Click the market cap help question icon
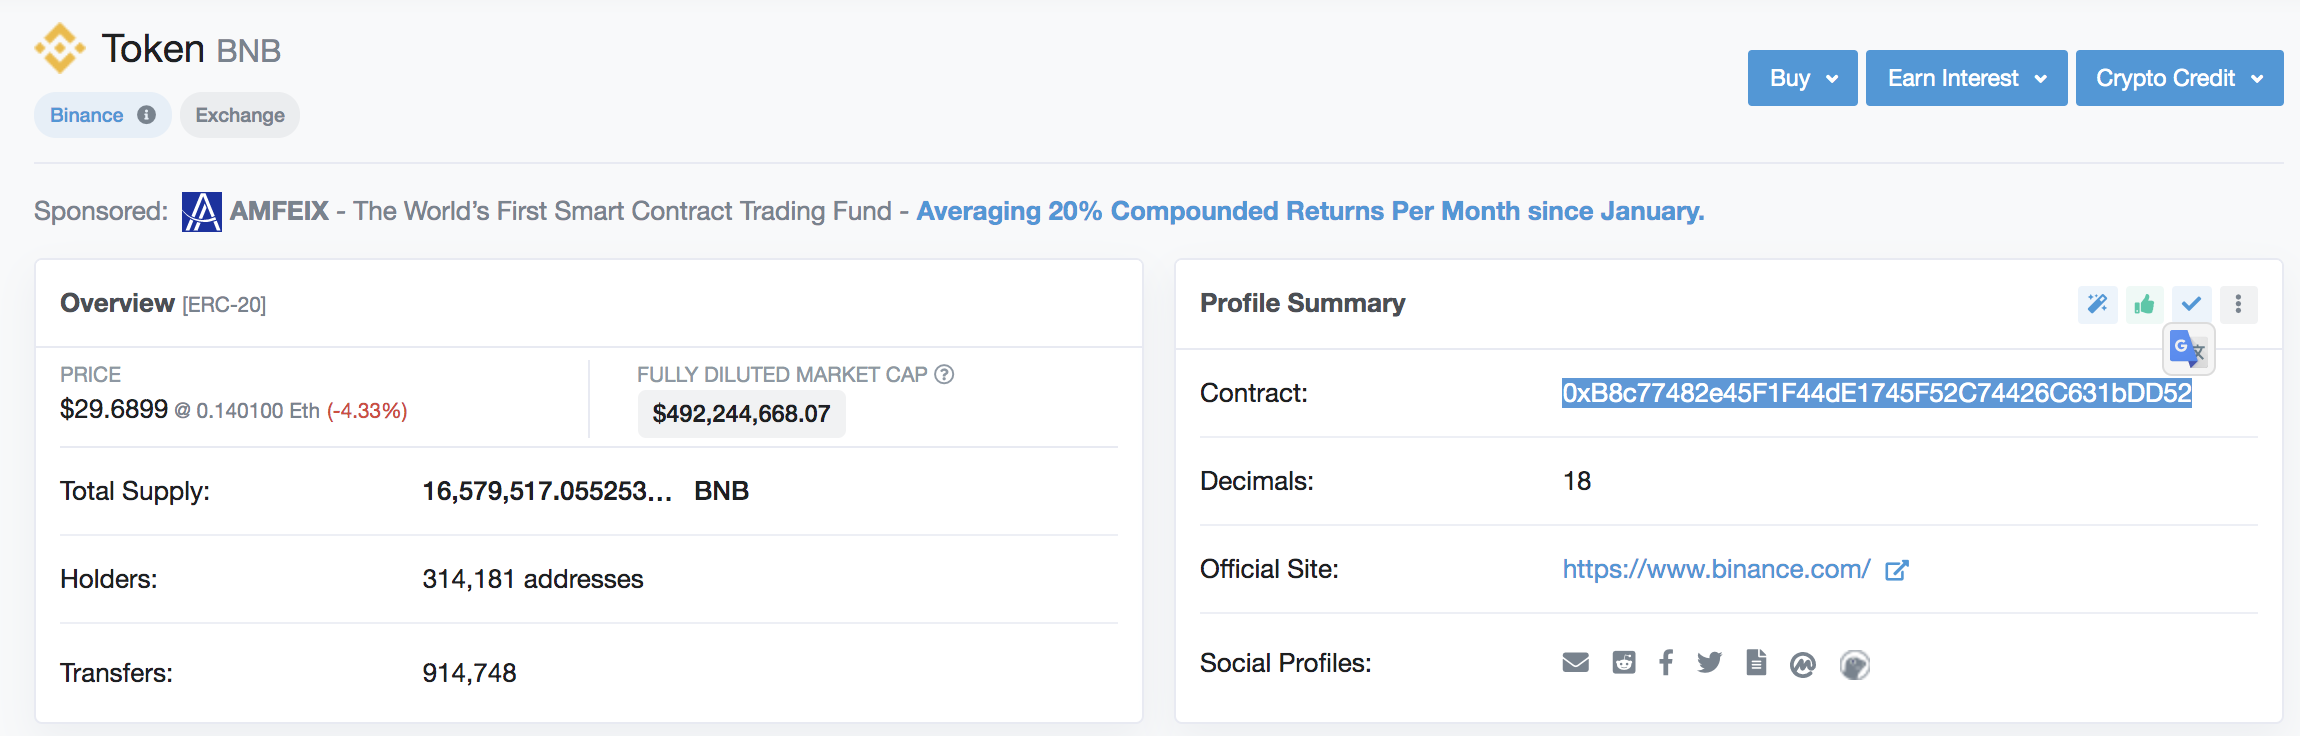Screen dimensions: 2300x736 coord(944,374)
